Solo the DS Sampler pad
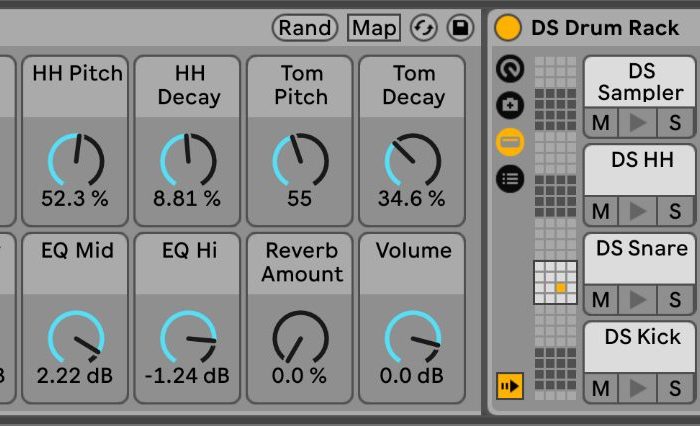Viewport: 700px width, 426px height. [675, 122]
